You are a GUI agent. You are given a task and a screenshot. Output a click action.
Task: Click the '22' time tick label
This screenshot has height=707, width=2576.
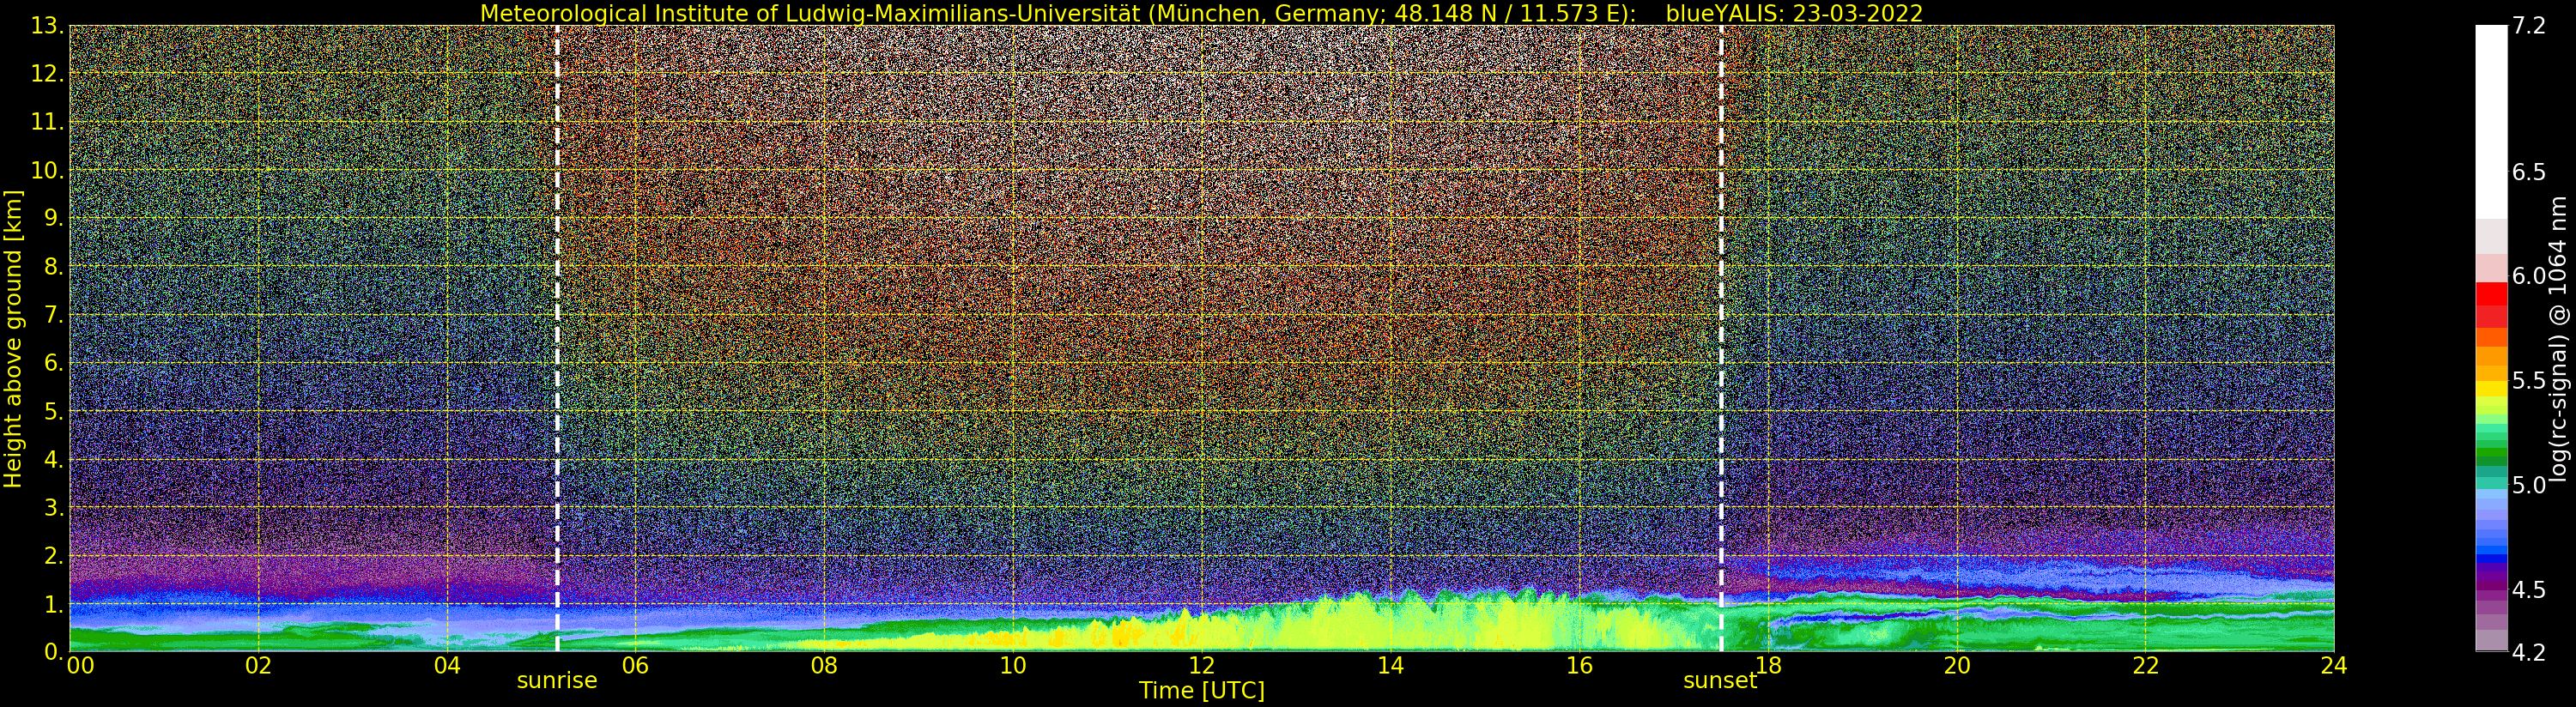point(2146,666)
